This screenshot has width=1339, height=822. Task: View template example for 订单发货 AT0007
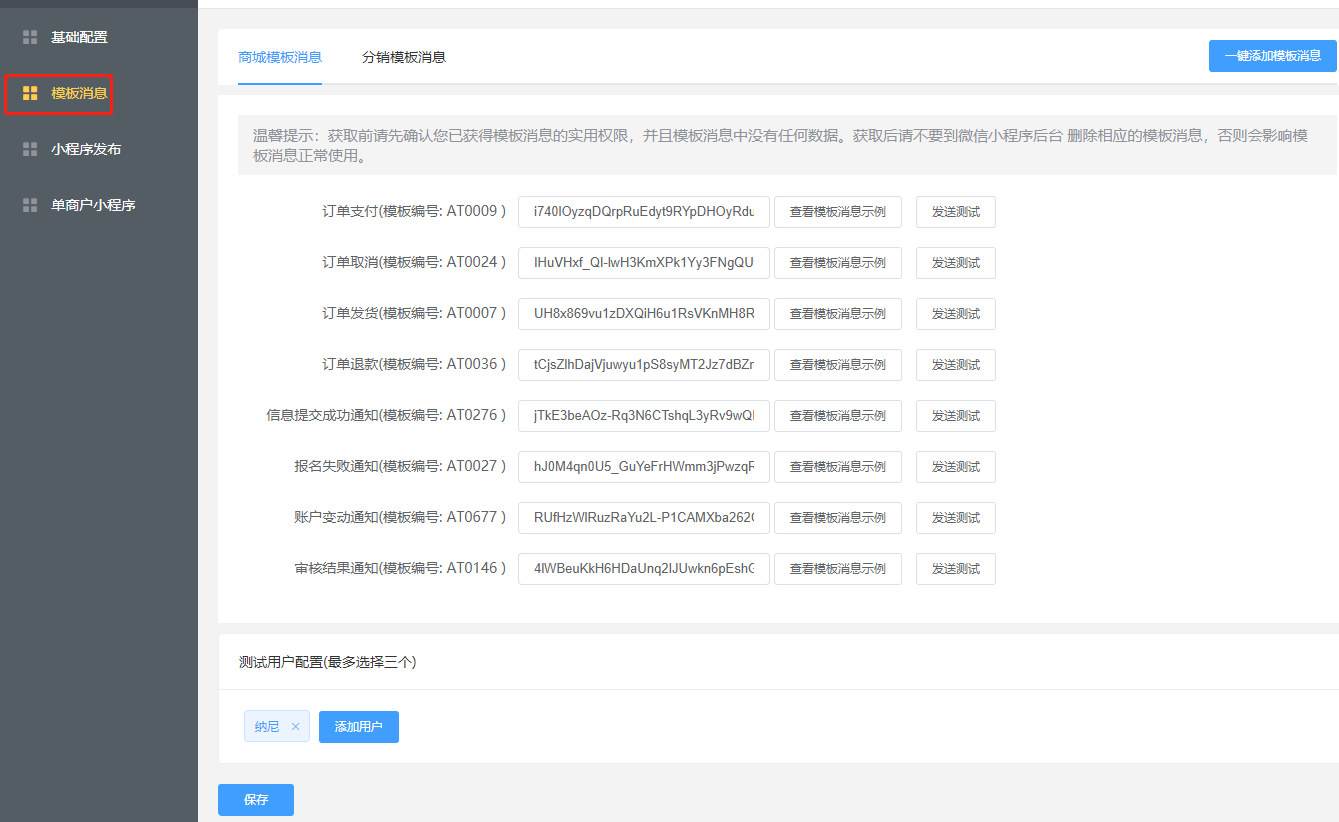coord(838,314)
